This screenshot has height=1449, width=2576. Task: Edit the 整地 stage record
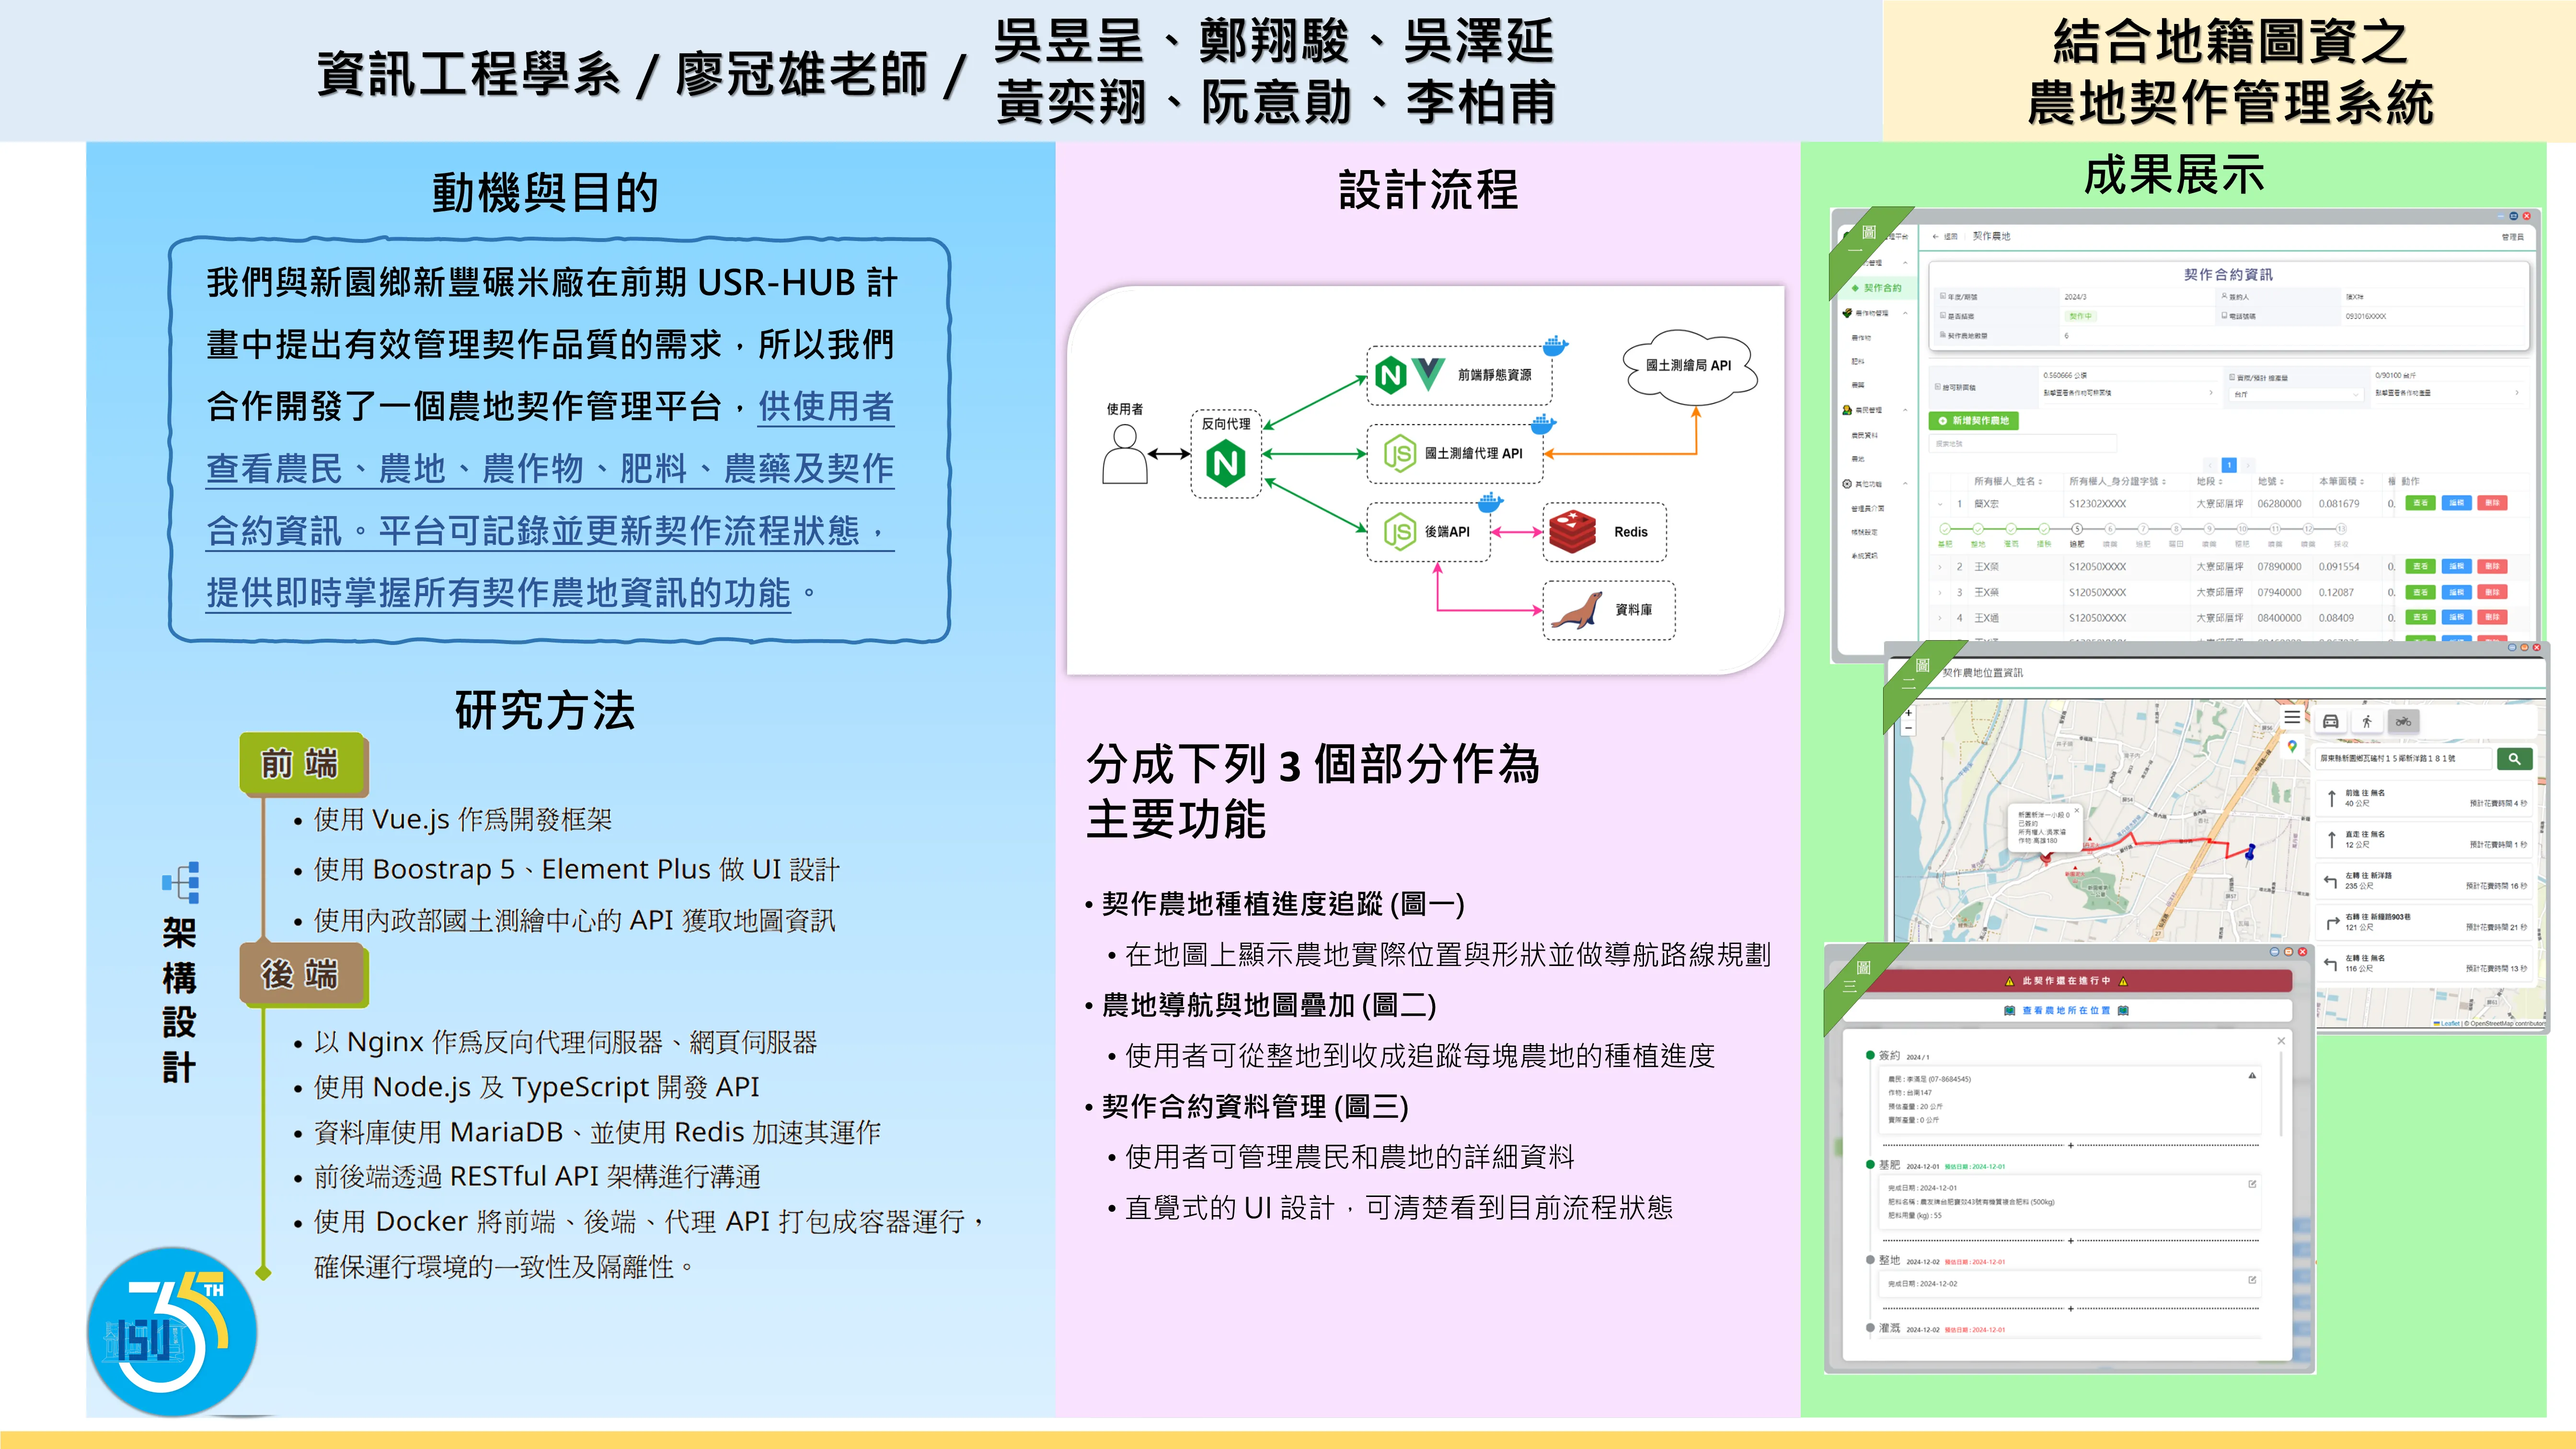tap(2252, 1280)
